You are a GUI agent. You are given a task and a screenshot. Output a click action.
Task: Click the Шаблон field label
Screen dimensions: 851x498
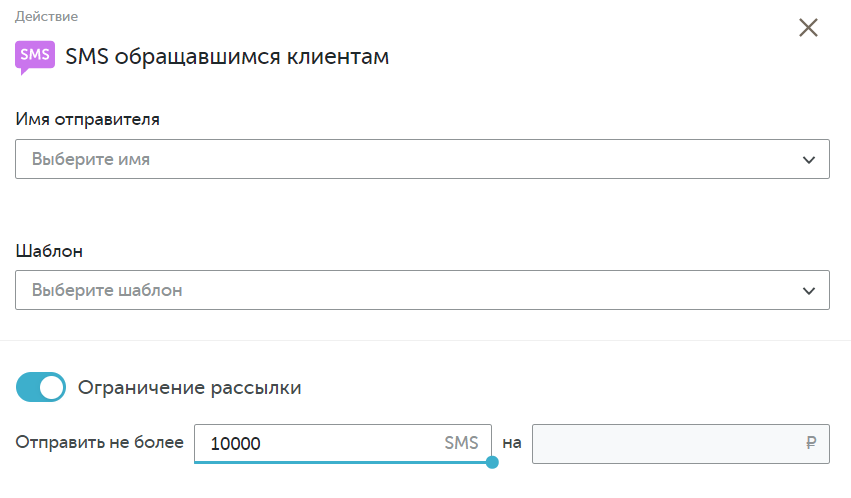click(x=49, y=251)
